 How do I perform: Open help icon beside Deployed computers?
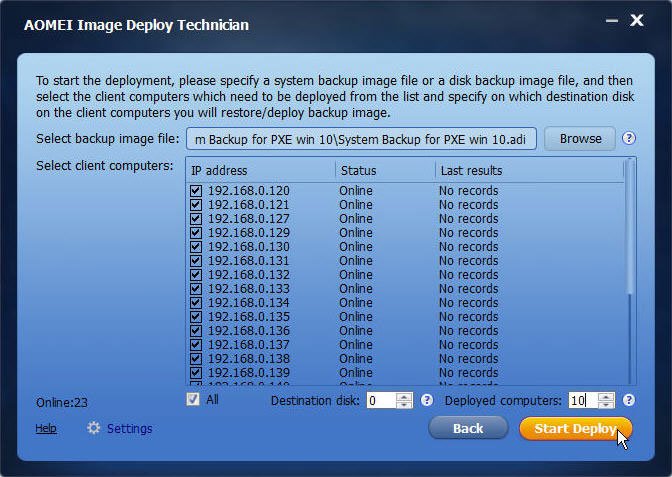point(628,400)
